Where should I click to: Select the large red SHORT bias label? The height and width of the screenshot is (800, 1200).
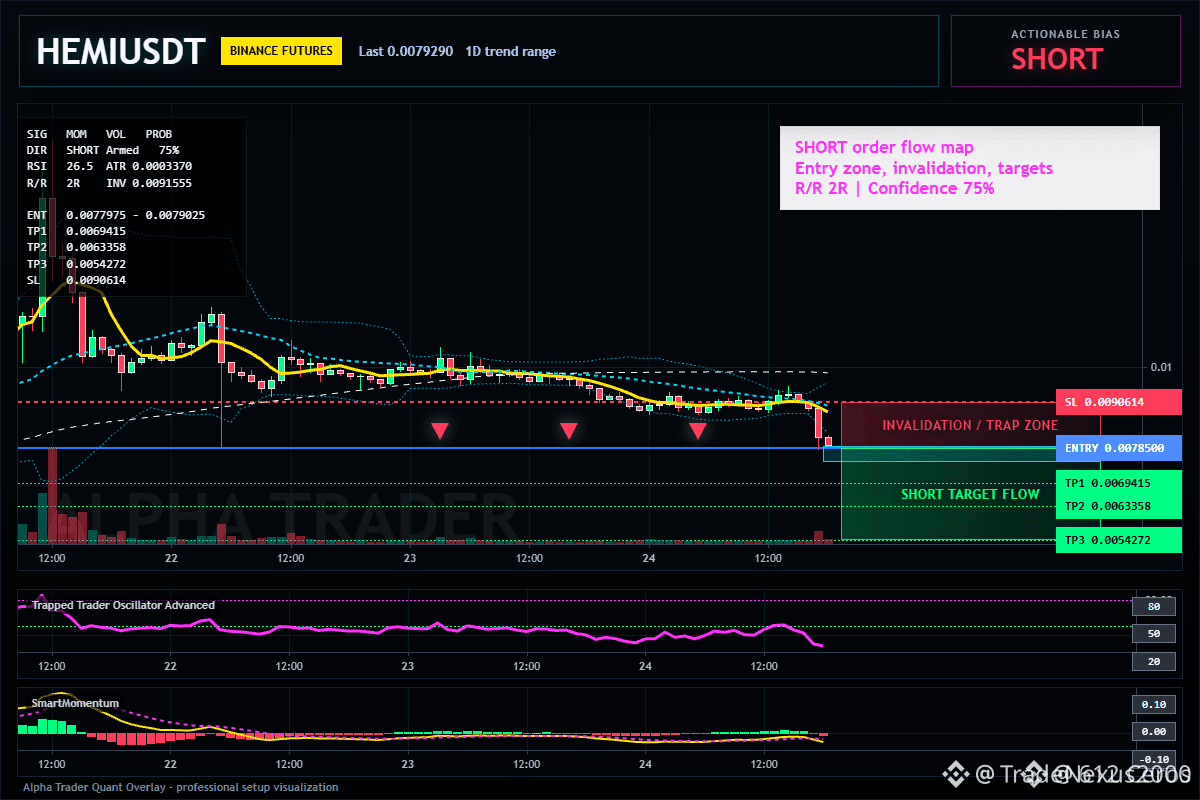point(1057,59)
